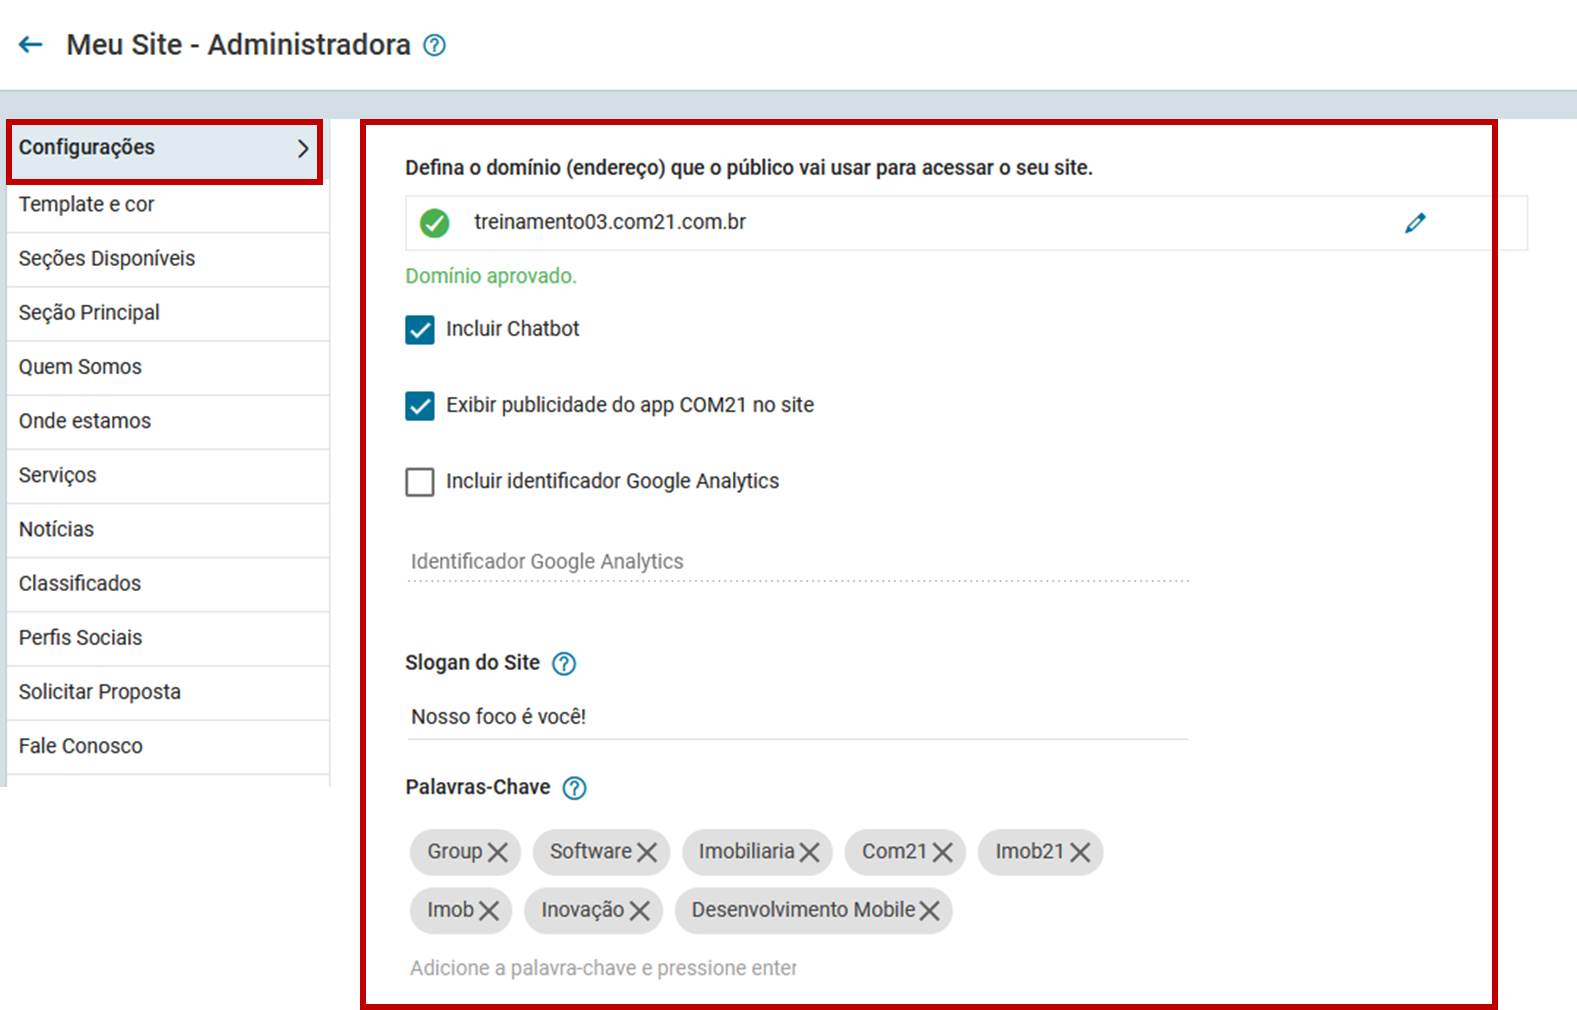Viewport: 1577px width, 1010px height.
Task: Open Slogan do Site help icon
Action: click(564, 663)
